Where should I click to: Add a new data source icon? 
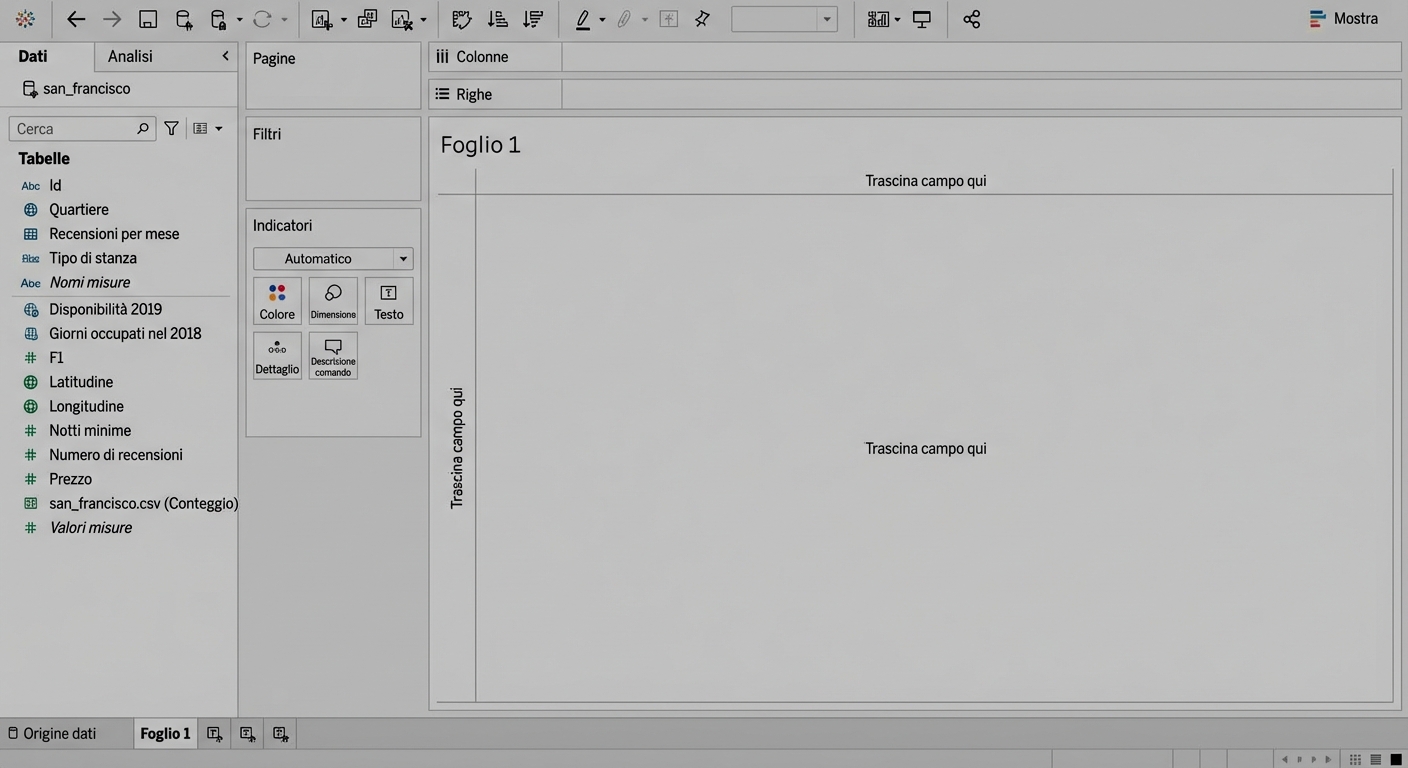(184, 19)
